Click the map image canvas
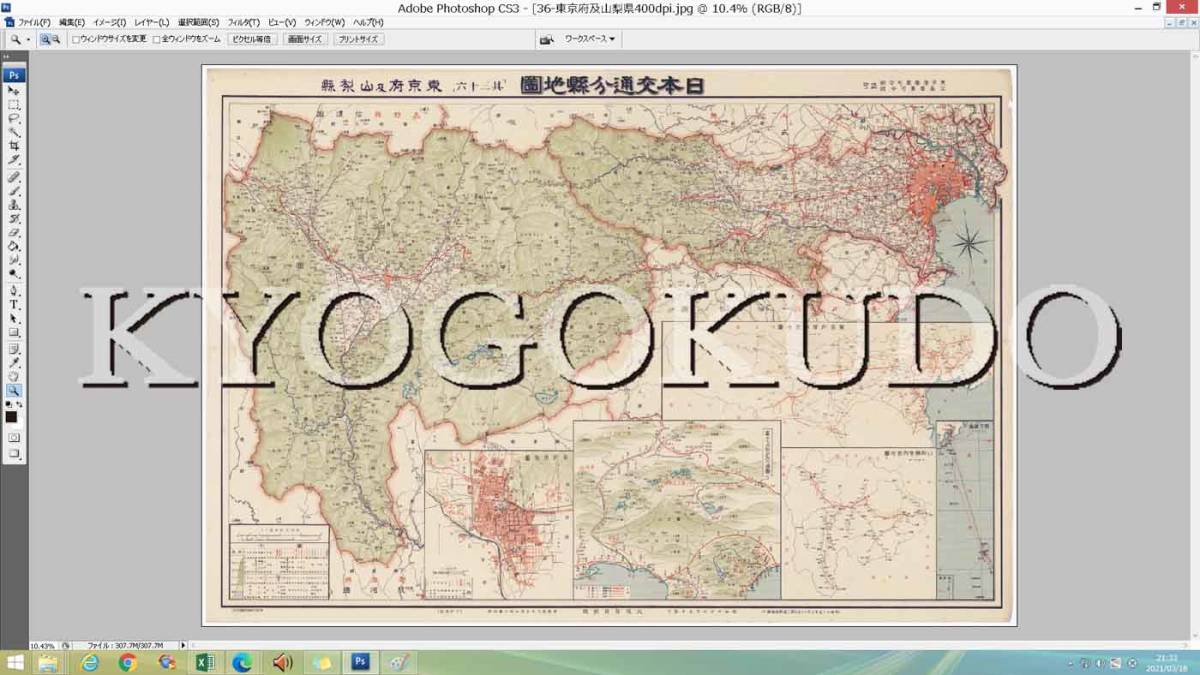The width and height of the screenshot is (1200, 675). tap(609, 346)
